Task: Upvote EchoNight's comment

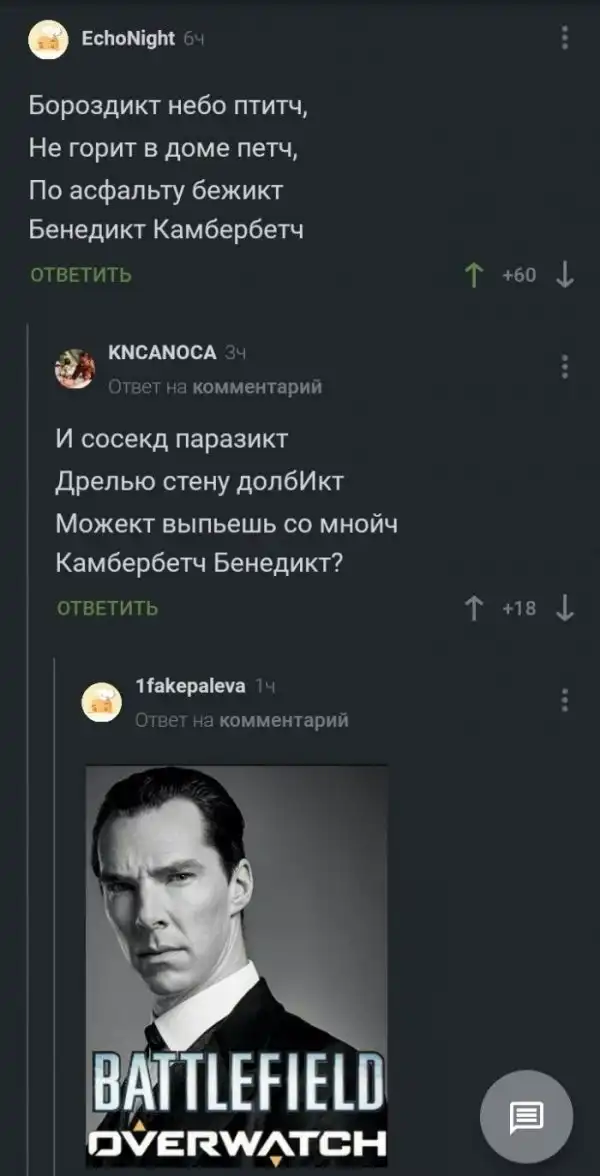Action: [x=474, y=275]
